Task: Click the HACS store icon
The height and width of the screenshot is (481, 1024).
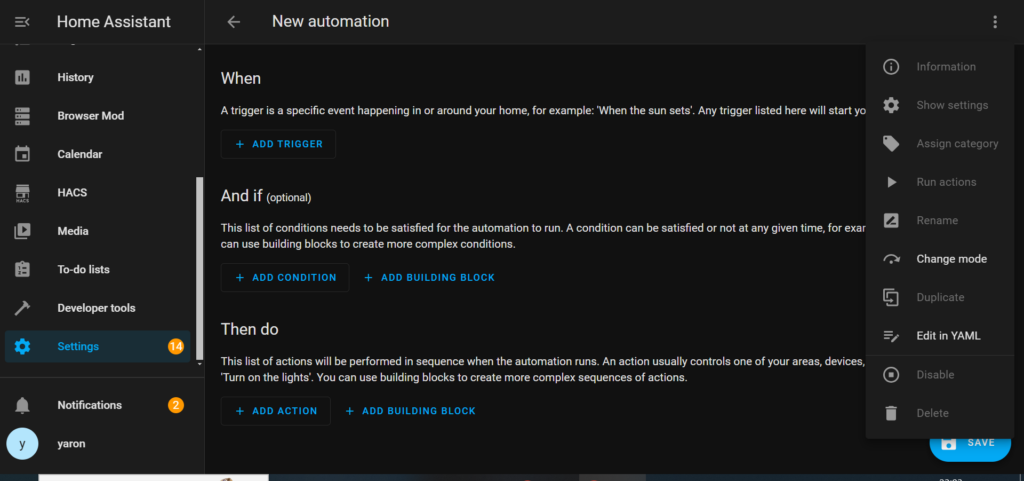Action: (x=22, y=193)
